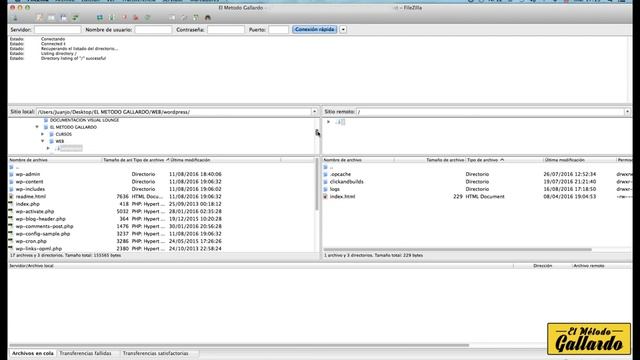Toggle processing of the transfer queue

tap(112, 18)
